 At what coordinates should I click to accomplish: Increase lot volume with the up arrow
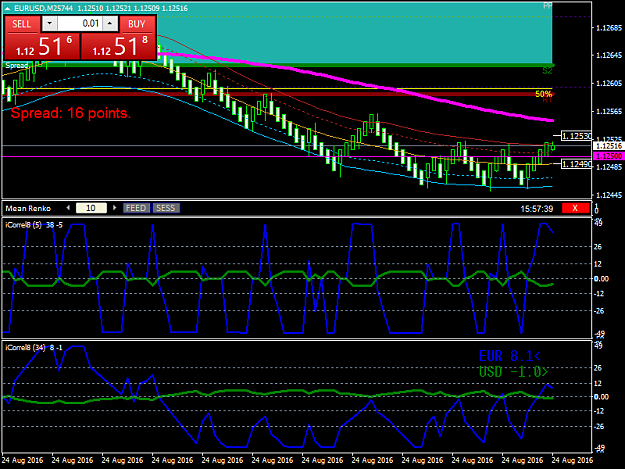coord(110,24)
